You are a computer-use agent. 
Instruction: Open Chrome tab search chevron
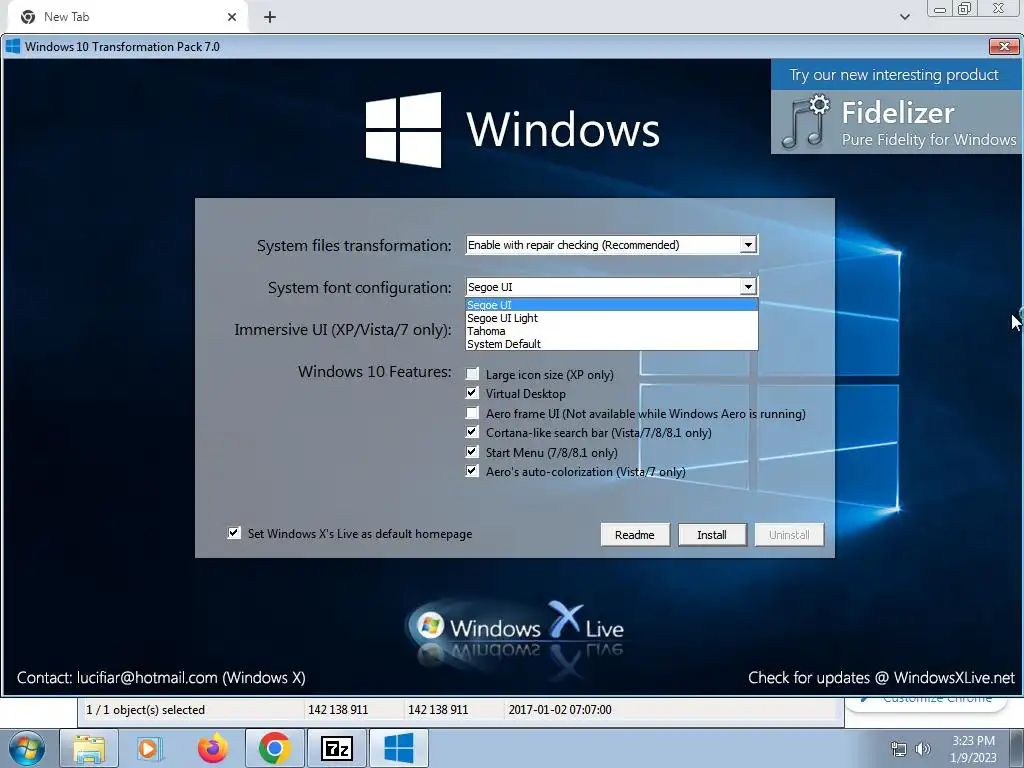click(904, 17)
